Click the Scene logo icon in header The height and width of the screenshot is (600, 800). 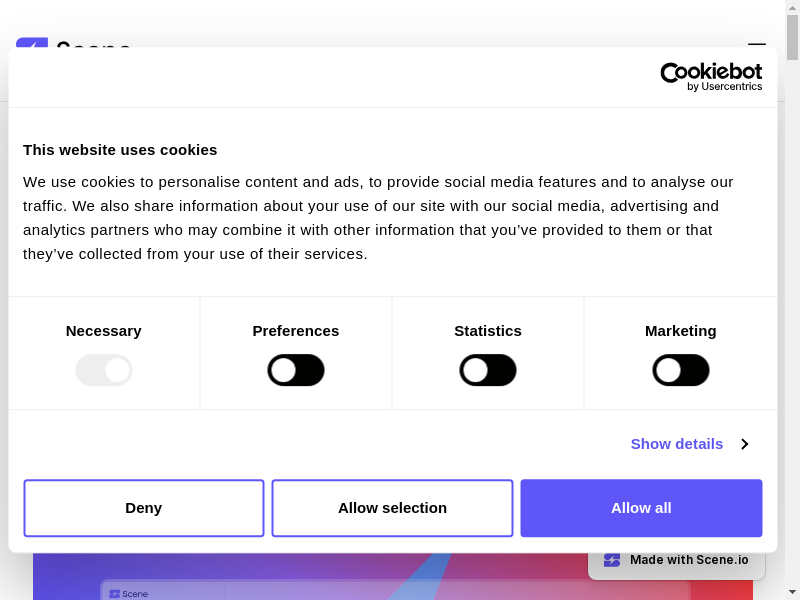coord(32,43)
